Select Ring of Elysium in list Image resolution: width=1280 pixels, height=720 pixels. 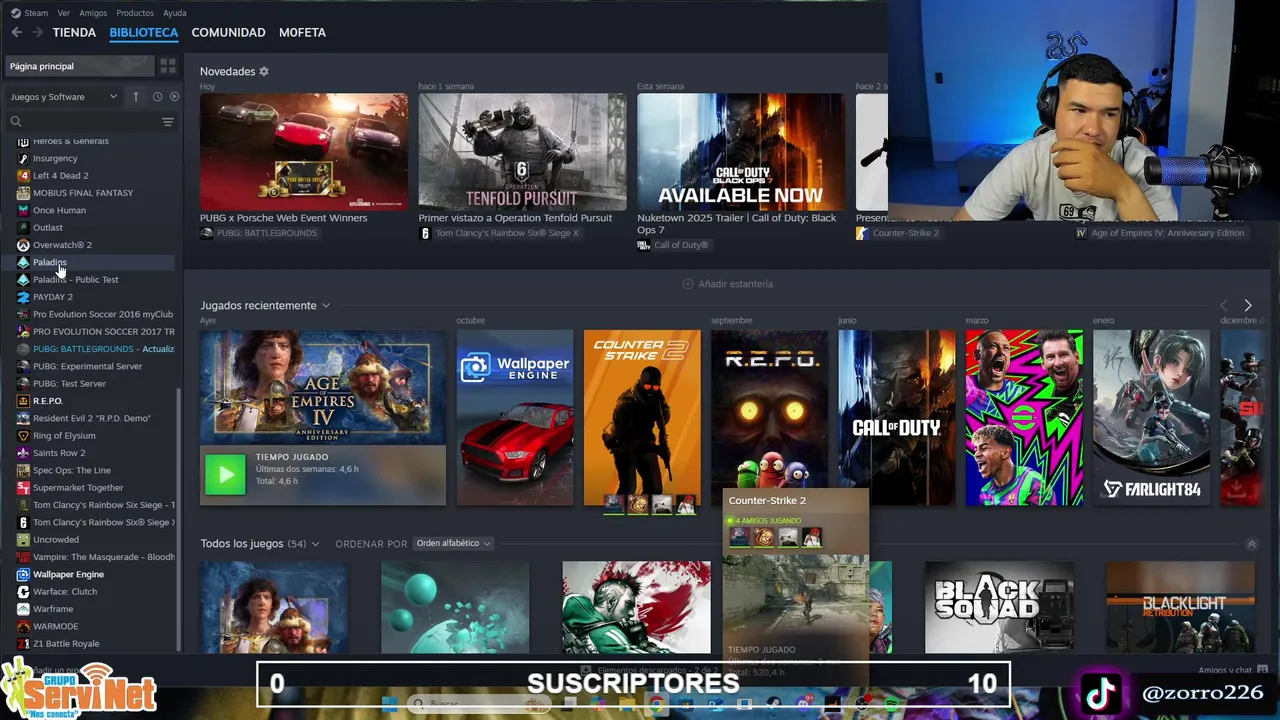tap(64, 436)
